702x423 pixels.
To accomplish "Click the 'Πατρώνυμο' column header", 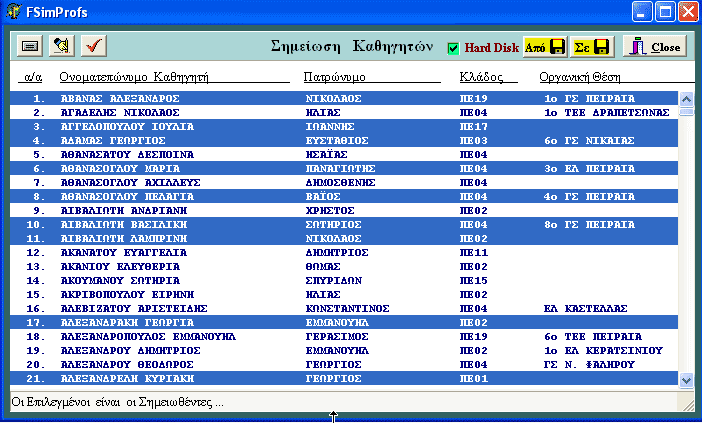I will click(334, 76).
